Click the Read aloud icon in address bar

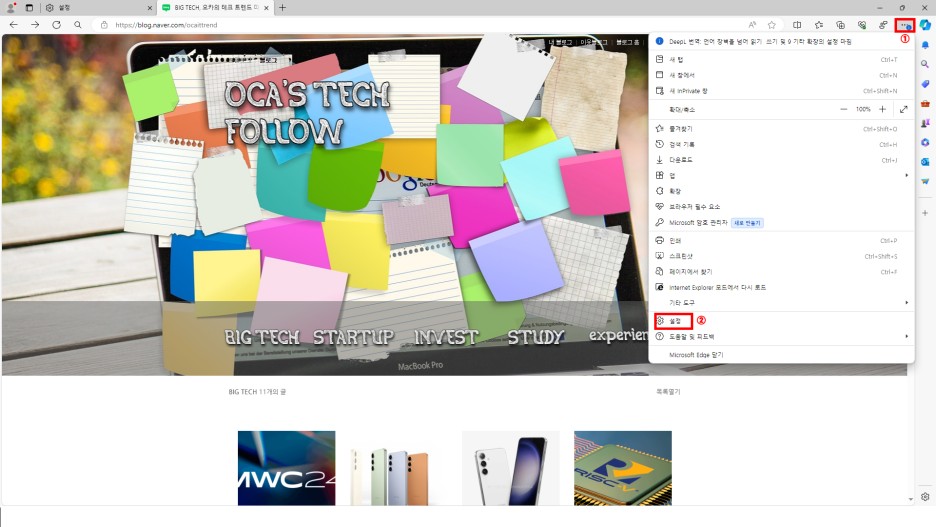point(752,25)
